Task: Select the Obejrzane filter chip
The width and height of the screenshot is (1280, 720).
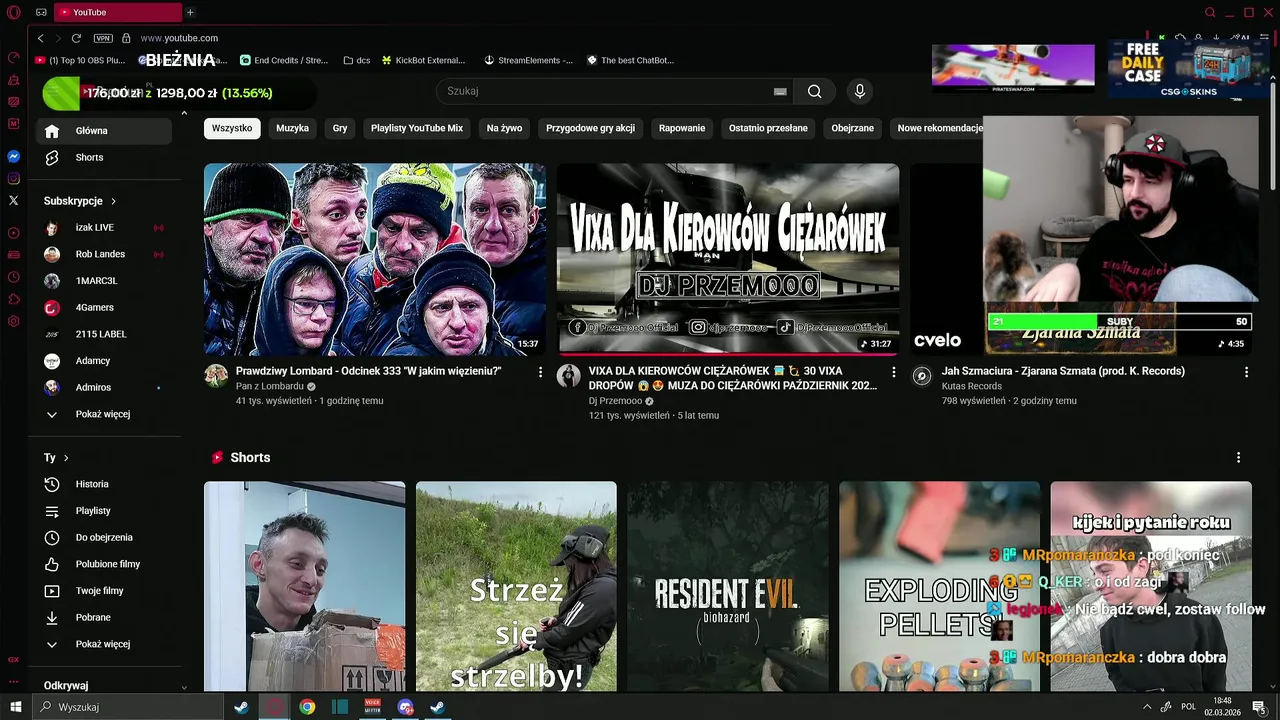Action: [x=852, y=128]
